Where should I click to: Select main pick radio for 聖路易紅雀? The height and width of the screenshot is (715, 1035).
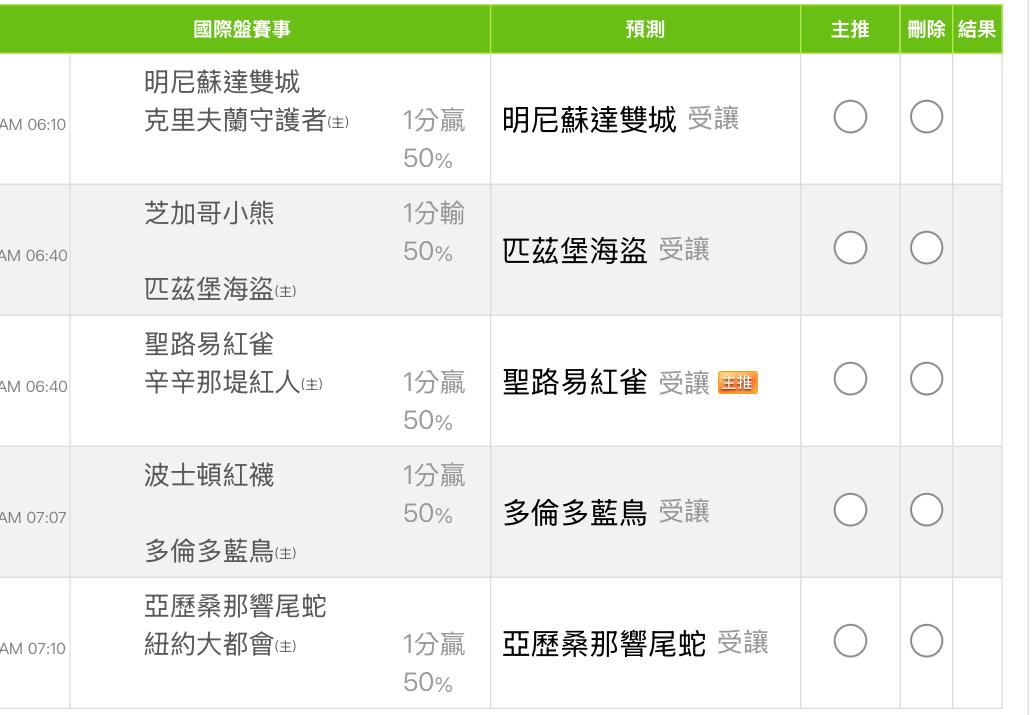[x=850, y=378]
